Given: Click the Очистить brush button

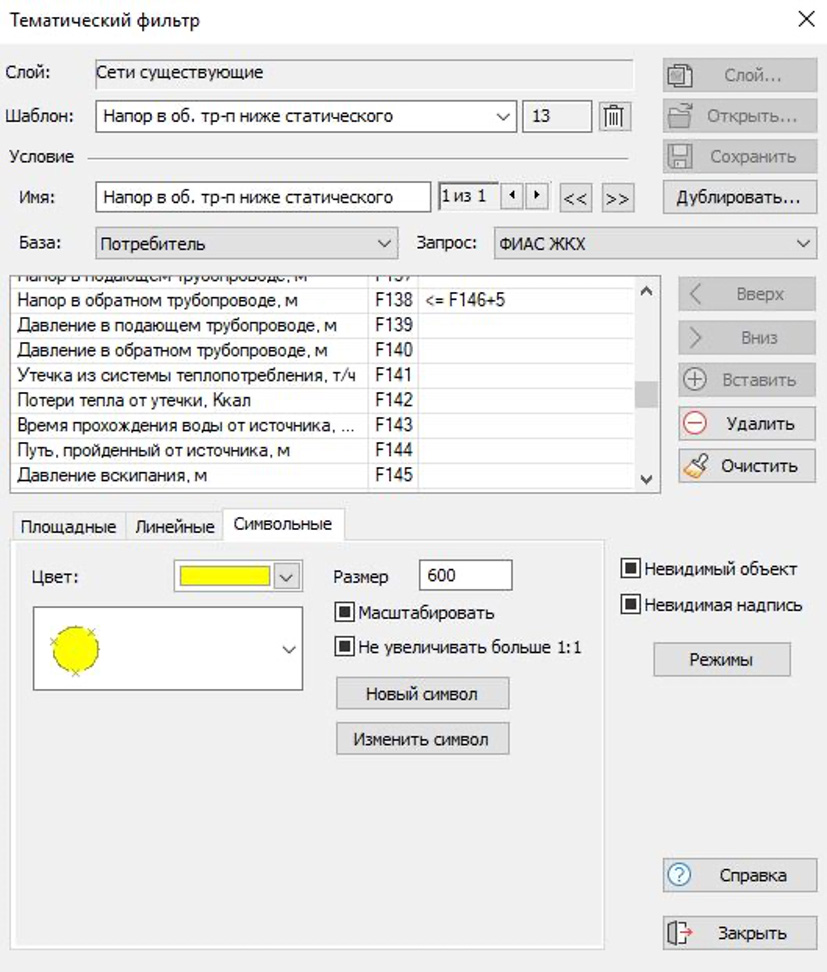Looking at the screenshot, I should point(746,466).
